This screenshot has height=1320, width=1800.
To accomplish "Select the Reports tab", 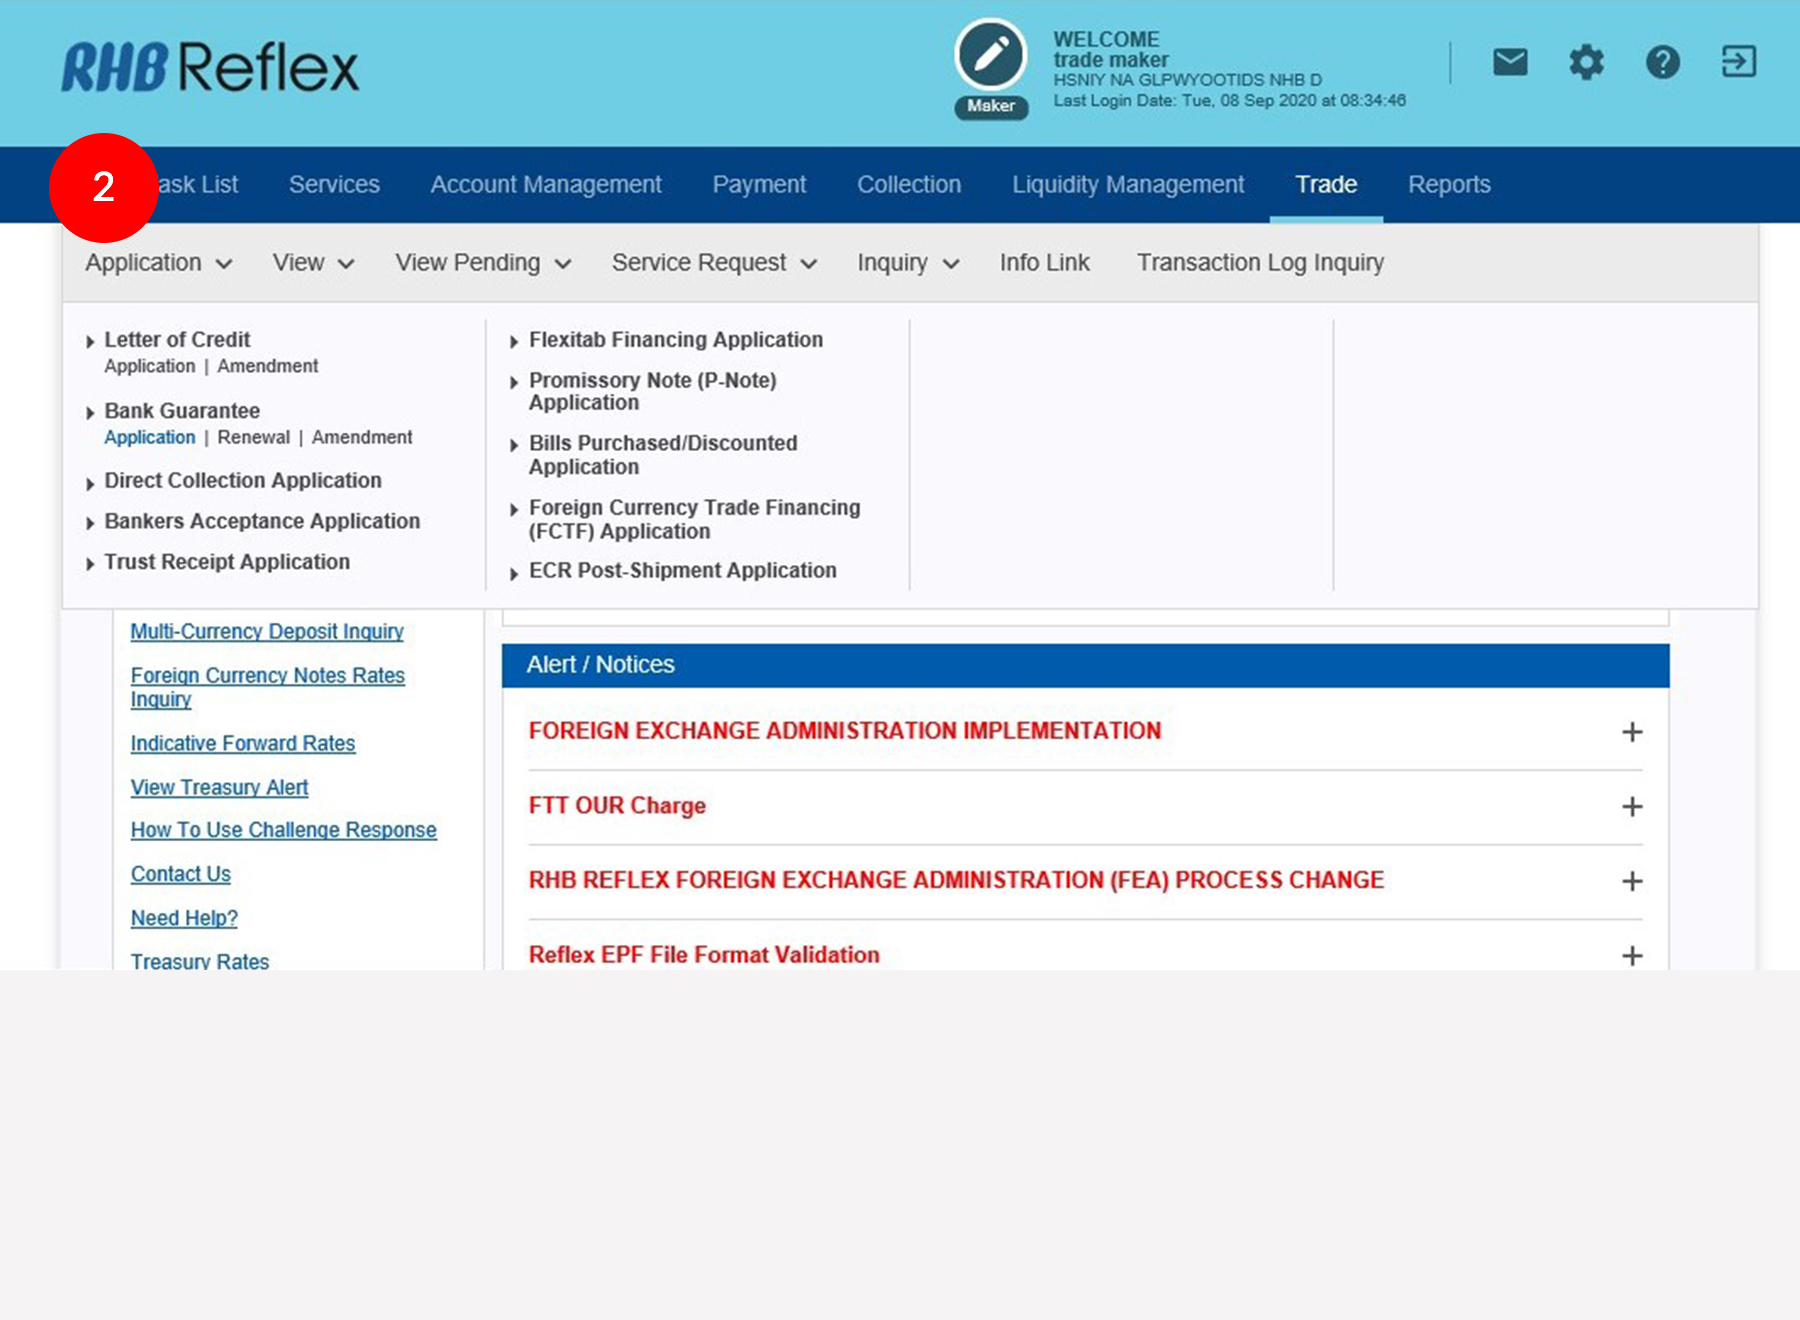I will point(1448,185).
